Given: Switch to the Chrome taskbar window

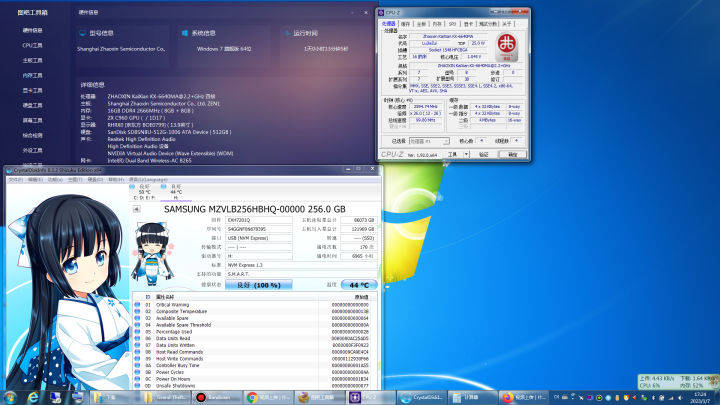Looking at the screenshot, I should click(268, 398).
